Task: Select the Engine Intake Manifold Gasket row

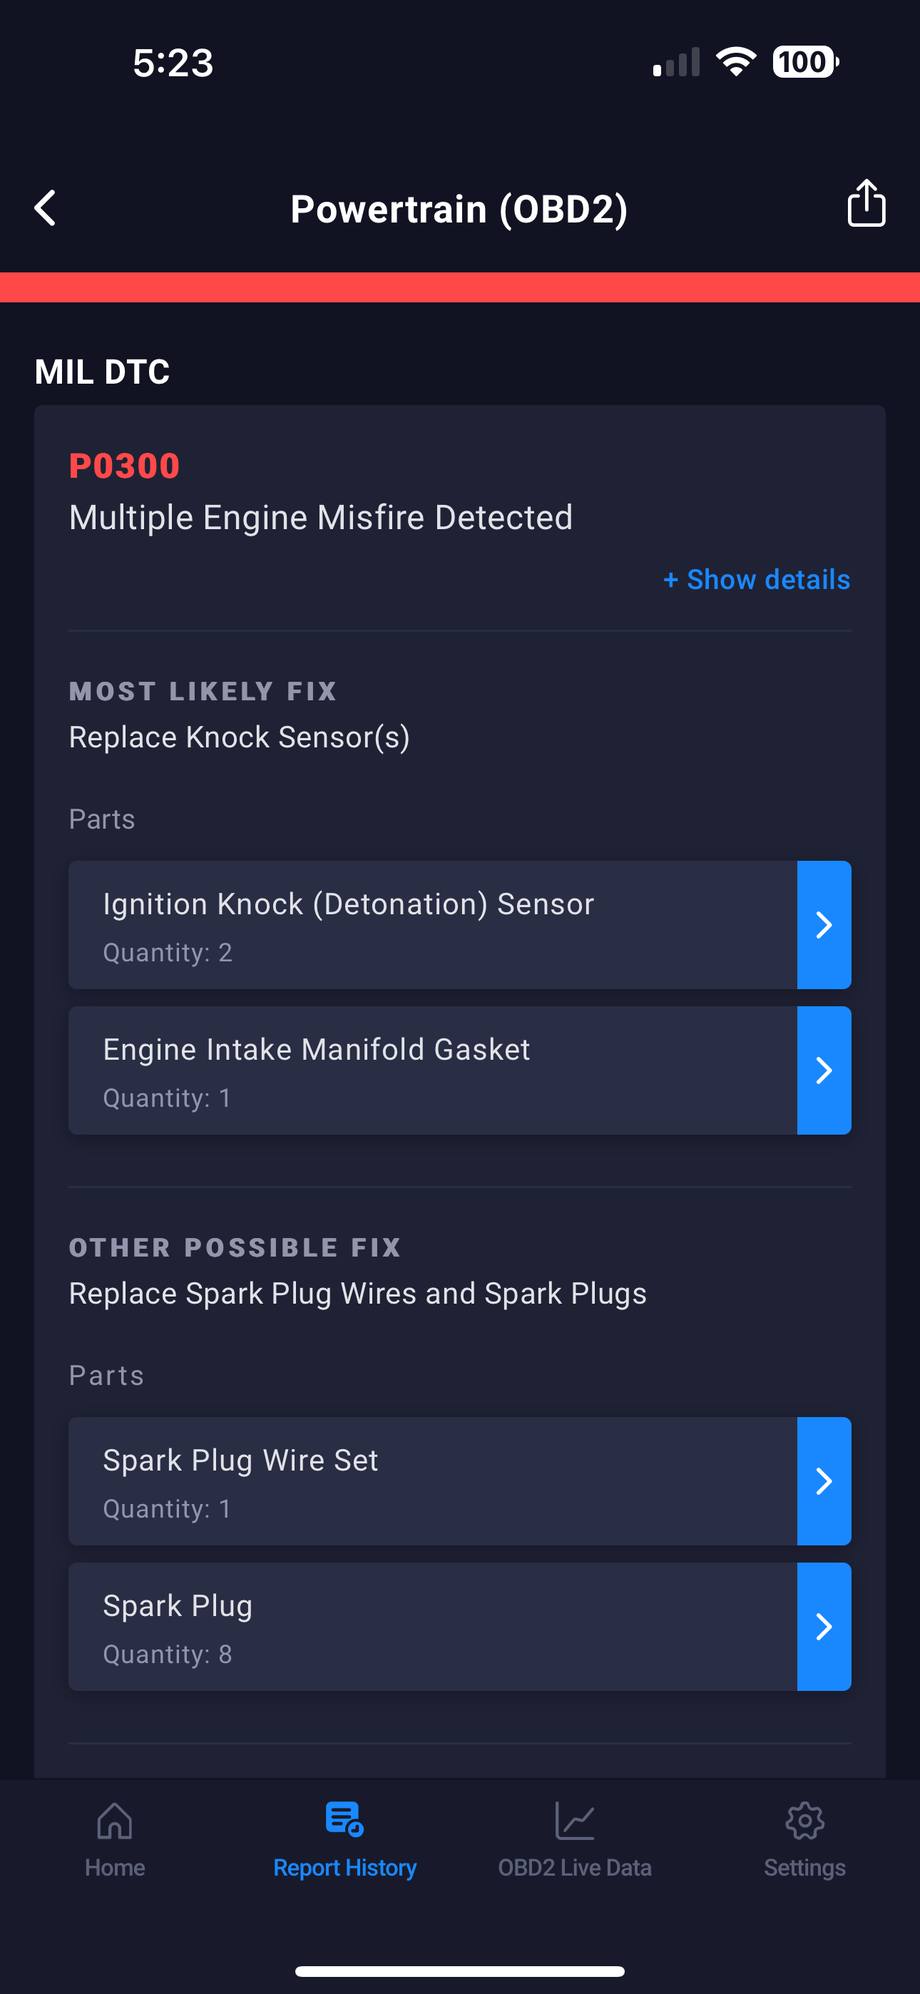Action: [x=432, y=1071]
